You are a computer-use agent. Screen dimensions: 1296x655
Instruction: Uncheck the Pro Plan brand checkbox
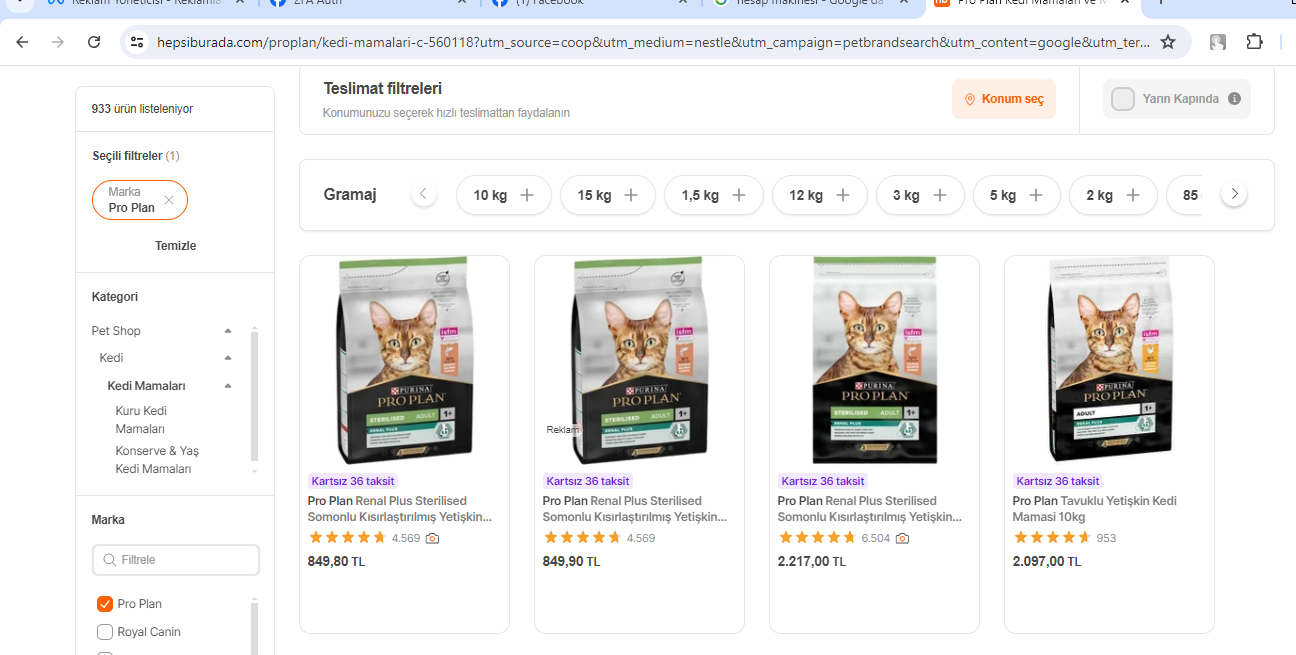pyautogui.click(x=105, y=604)
